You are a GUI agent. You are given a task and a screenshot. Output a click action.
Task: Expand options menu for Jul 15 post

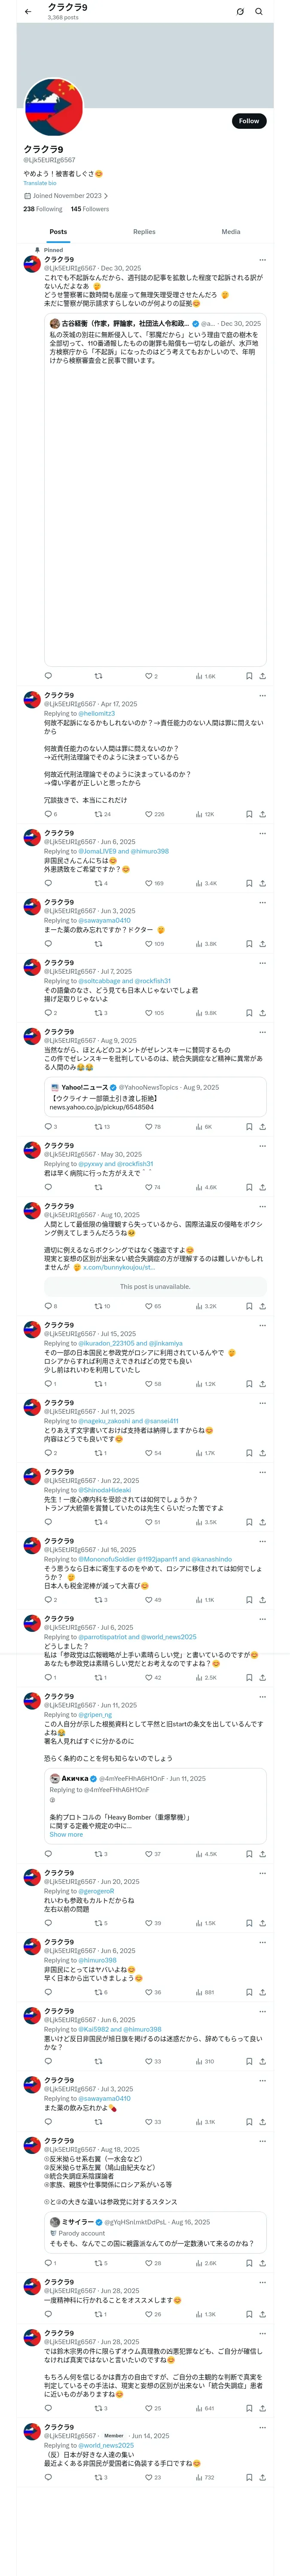262,1325
